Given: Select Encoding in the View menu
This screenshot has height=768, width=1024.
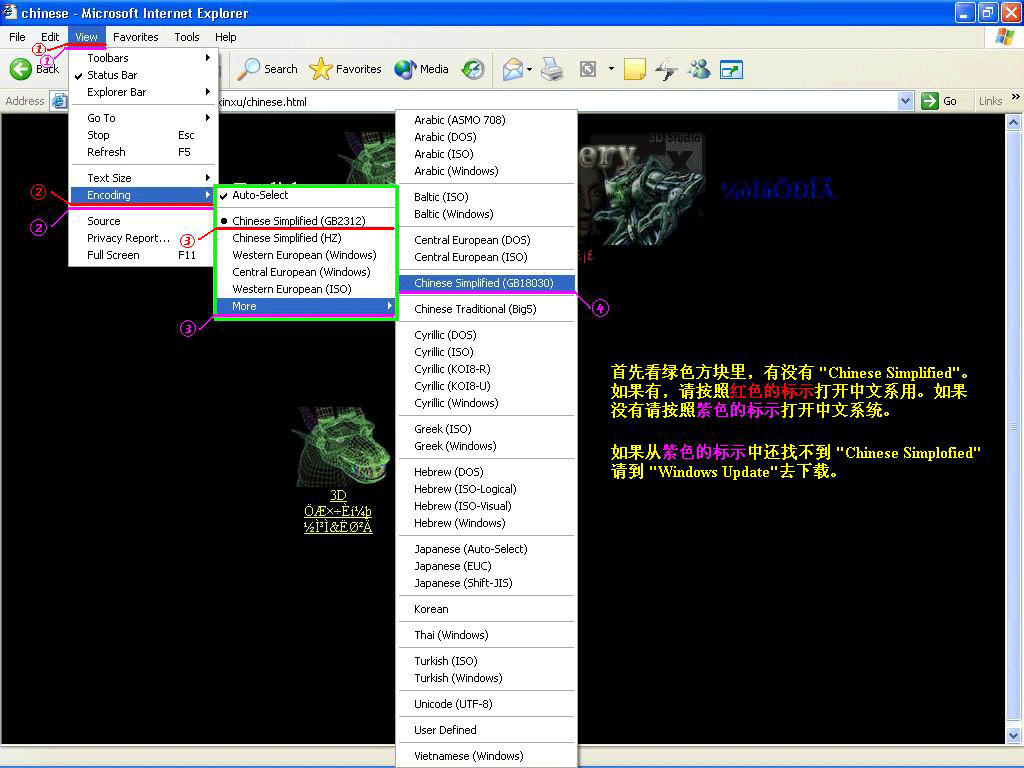Looking at the screenshot, I should pyautogui.click(x=143, y=195).
